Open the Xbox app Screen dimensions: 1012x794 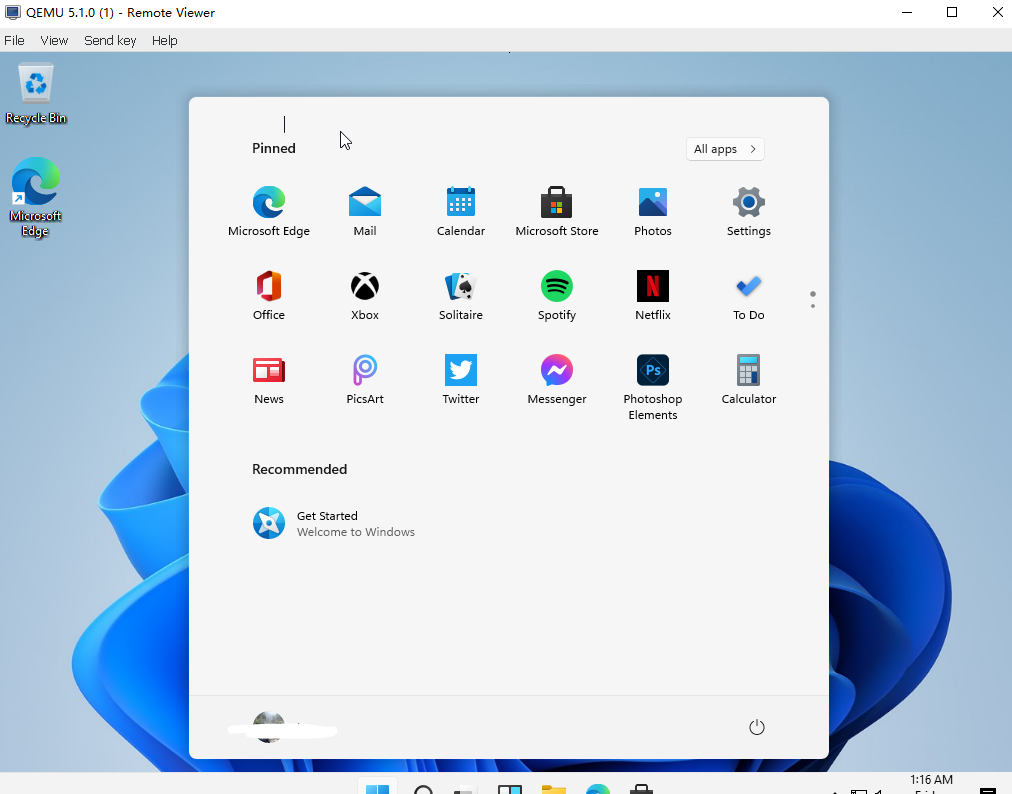coord(364,295)
